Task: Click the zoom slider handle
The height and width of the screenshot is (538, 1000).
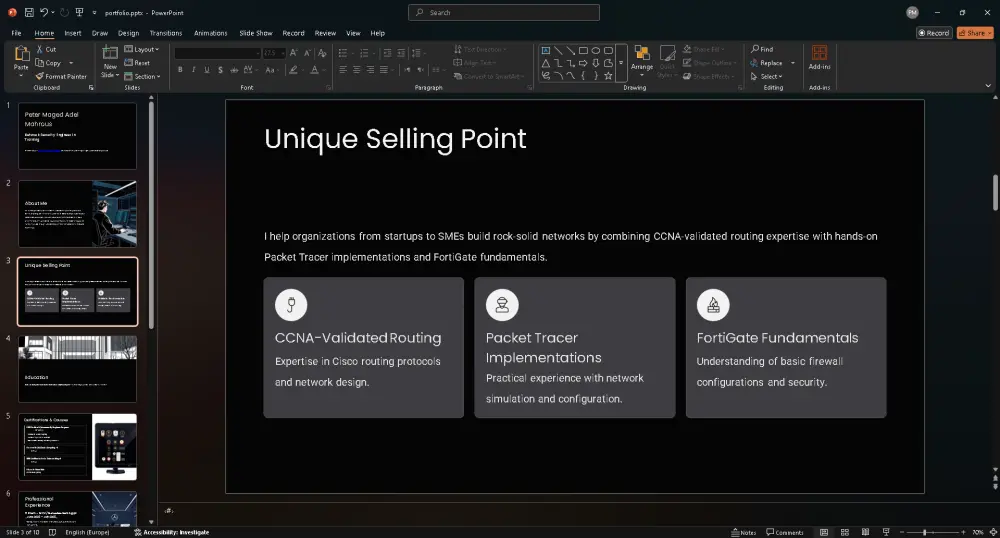Action: click(925, 532)
